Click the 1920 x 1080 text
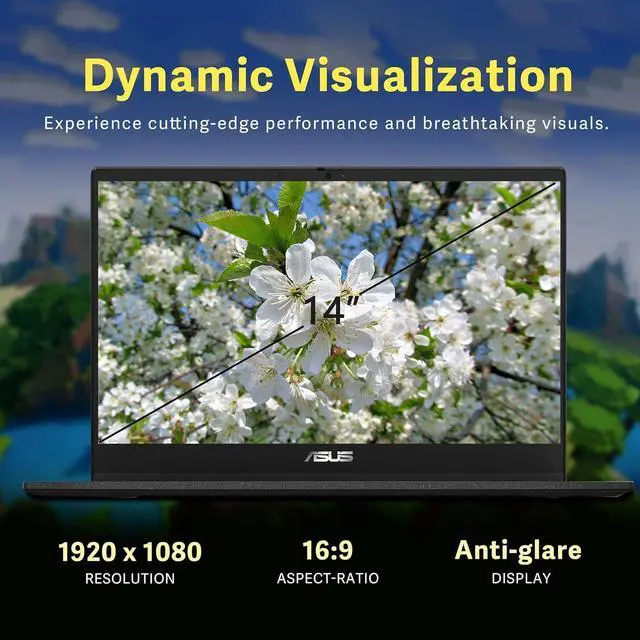640x640 pixels. pos(130,551)
